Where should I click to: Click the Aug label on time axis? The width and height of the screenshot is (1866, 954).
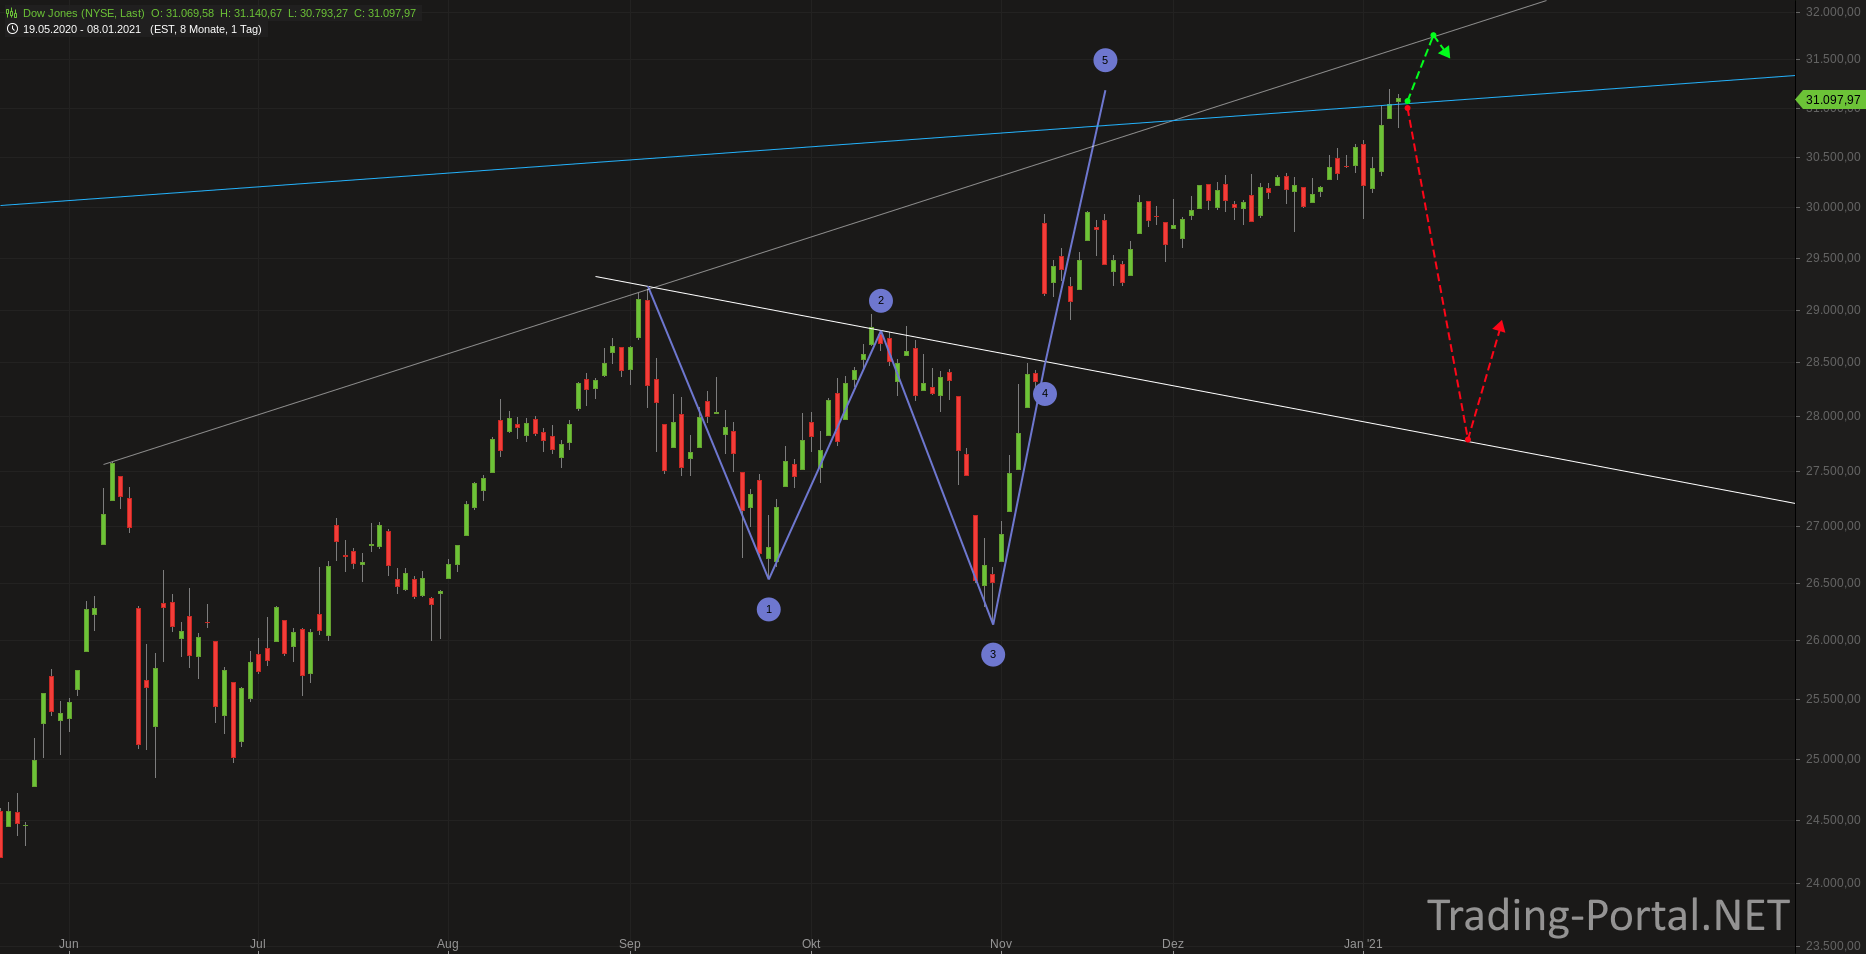[x=448, y=944]
